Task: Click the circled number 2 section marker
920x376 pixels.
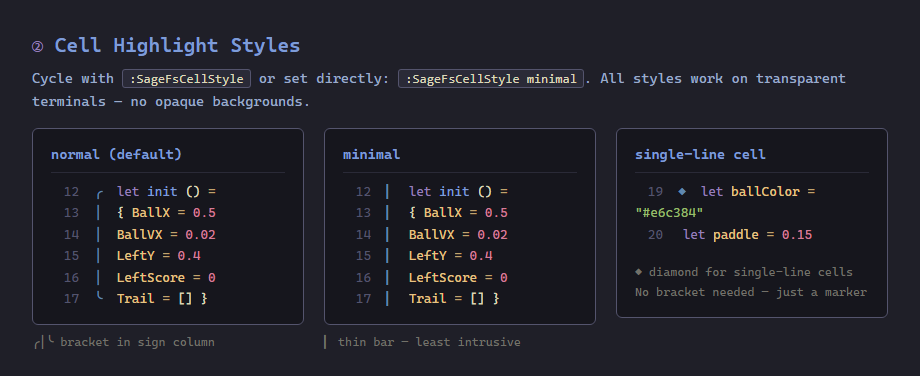Action: tap(38, 46)
